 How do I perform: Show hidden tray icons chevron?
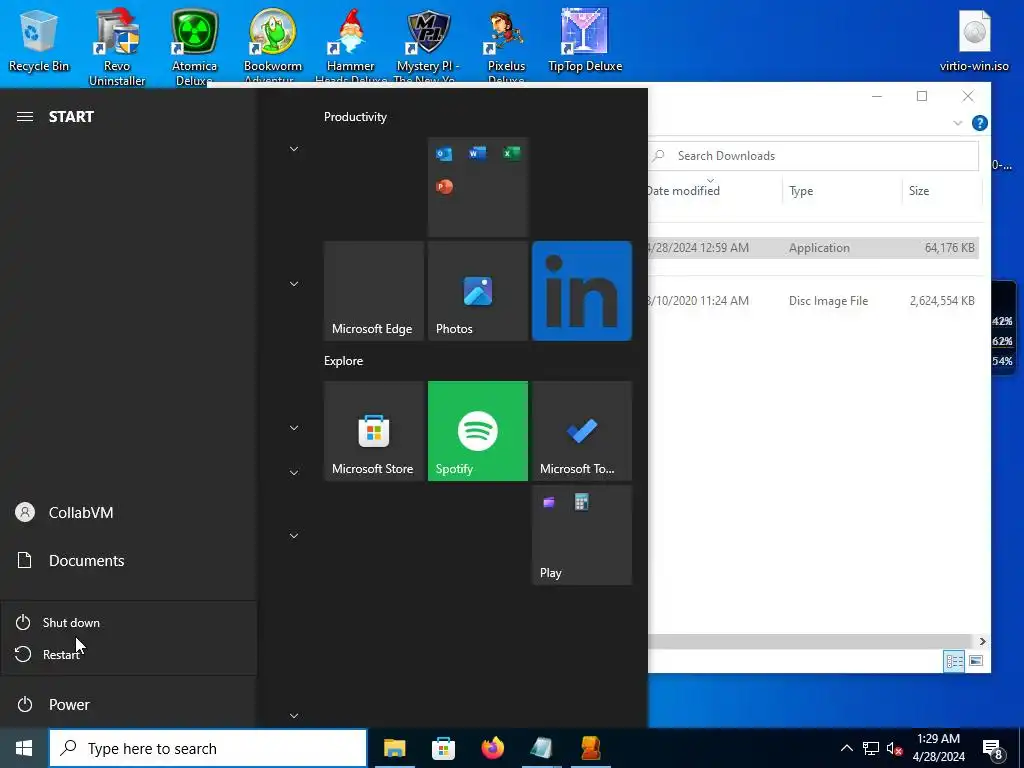pos(846,748)
